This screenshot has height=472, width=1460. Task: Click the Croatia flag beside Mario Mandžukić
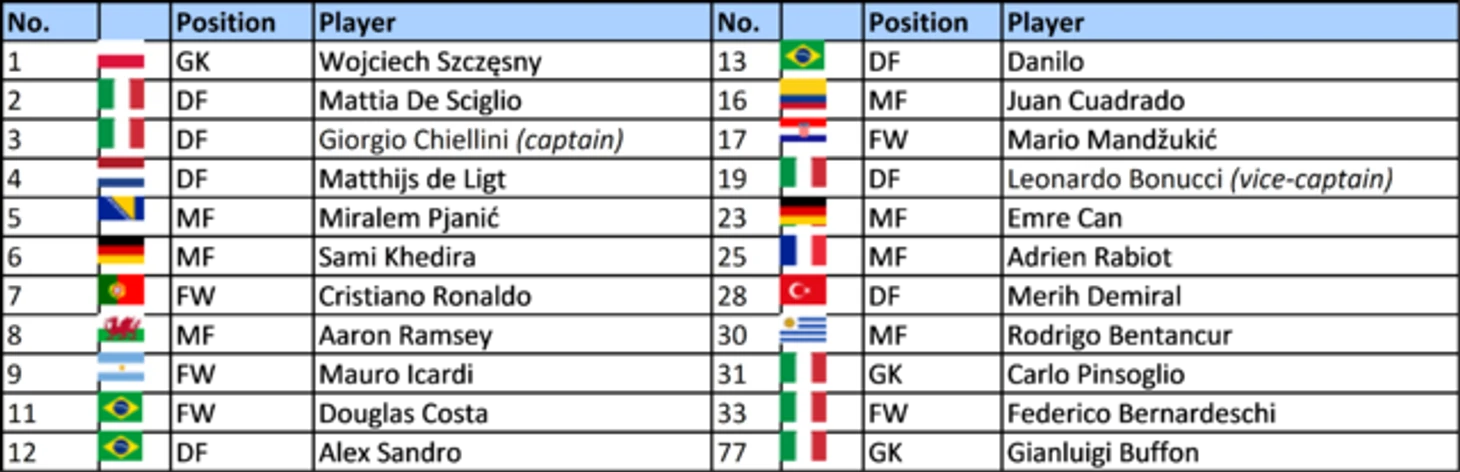pyautogui.click(x=803, y=134)
